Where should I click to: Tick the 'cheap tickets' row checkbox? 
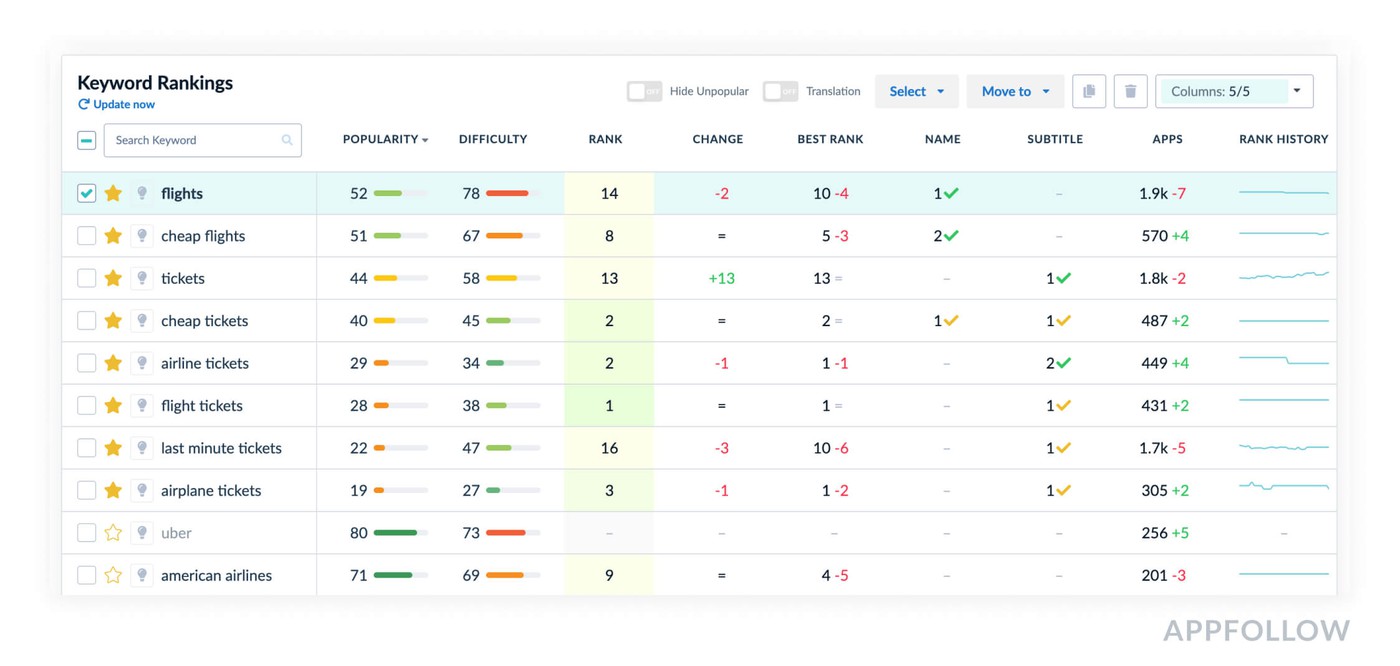(x=87, y=321)
